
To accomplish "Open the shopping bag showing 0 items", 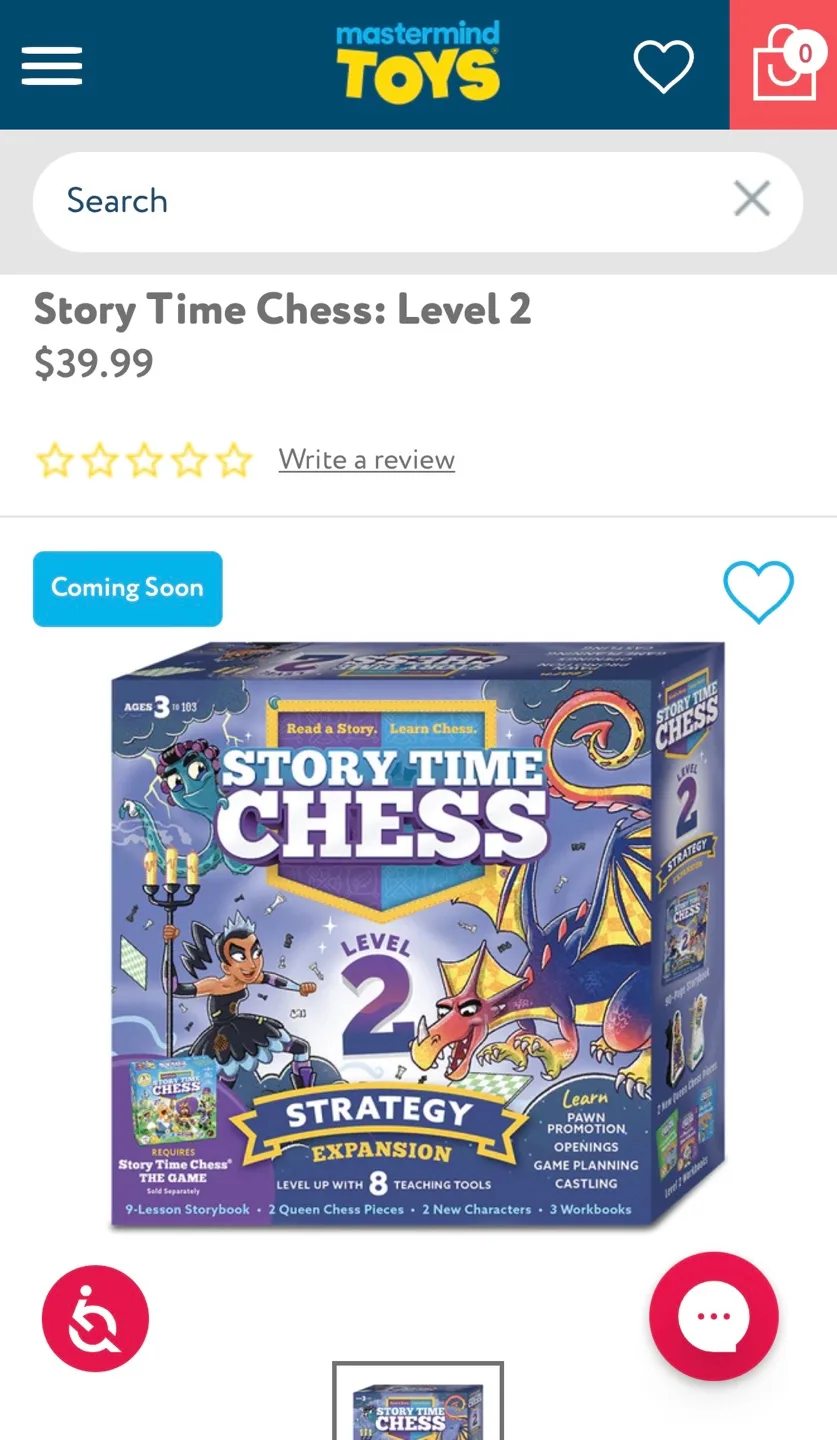I will coord(786,65).
